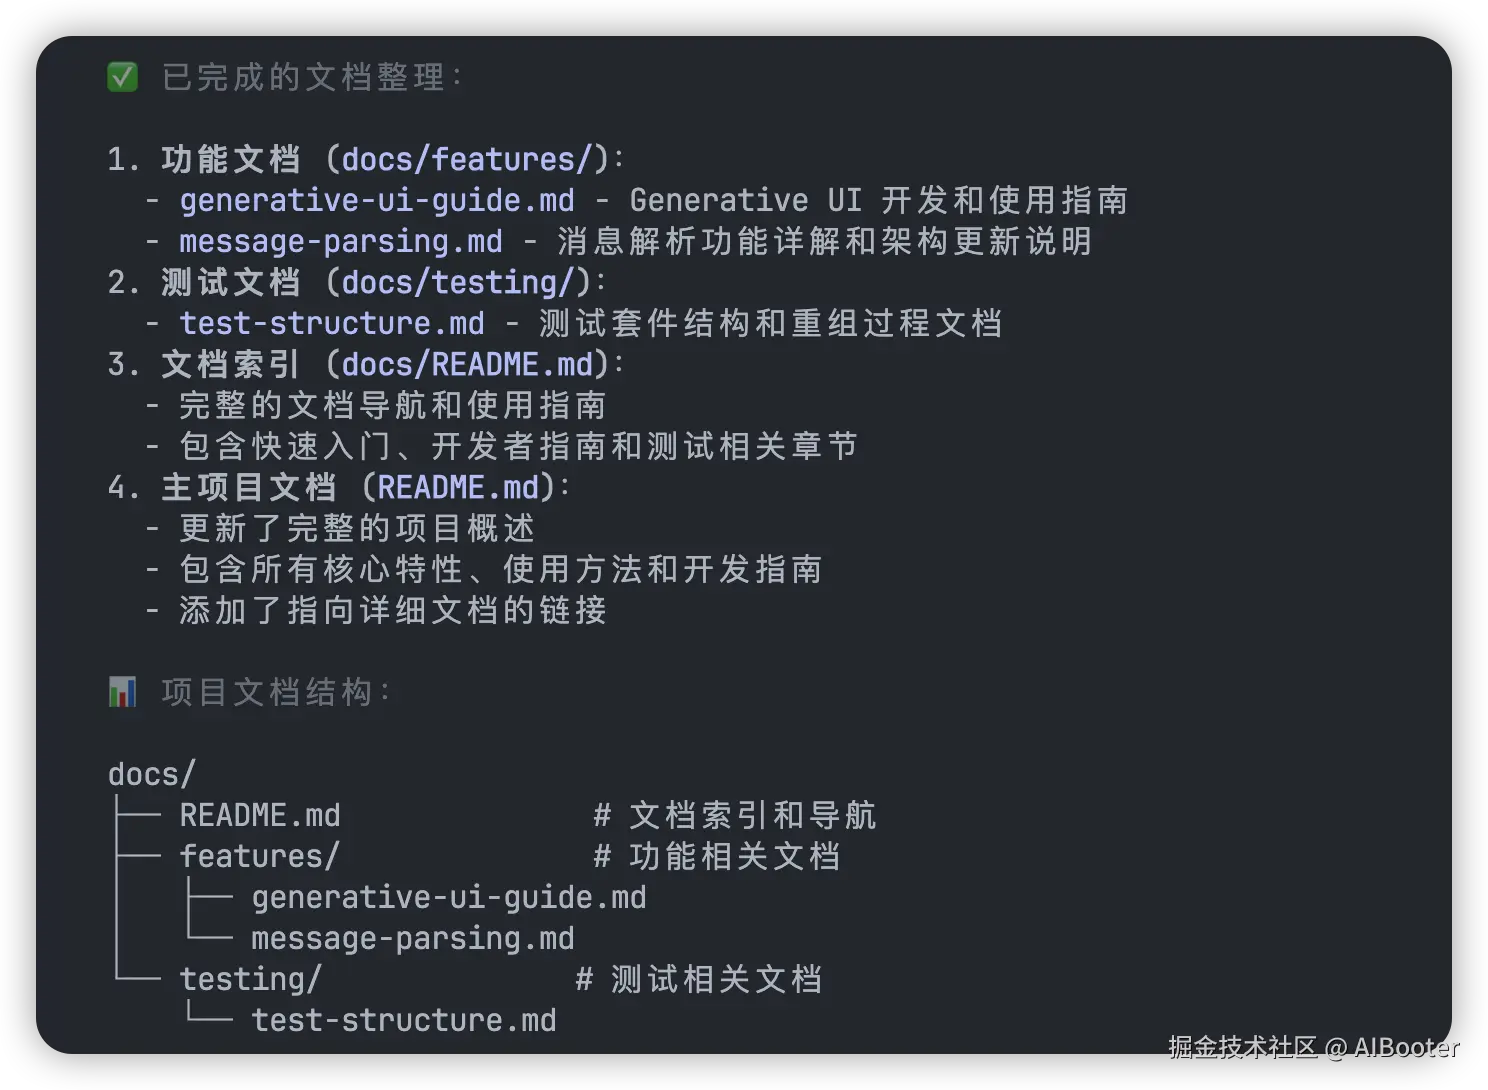The width and height of the screenshot is (1488, 1090).
Task: Click the message-parsing.md highlighted link
Action: point(341,242)
